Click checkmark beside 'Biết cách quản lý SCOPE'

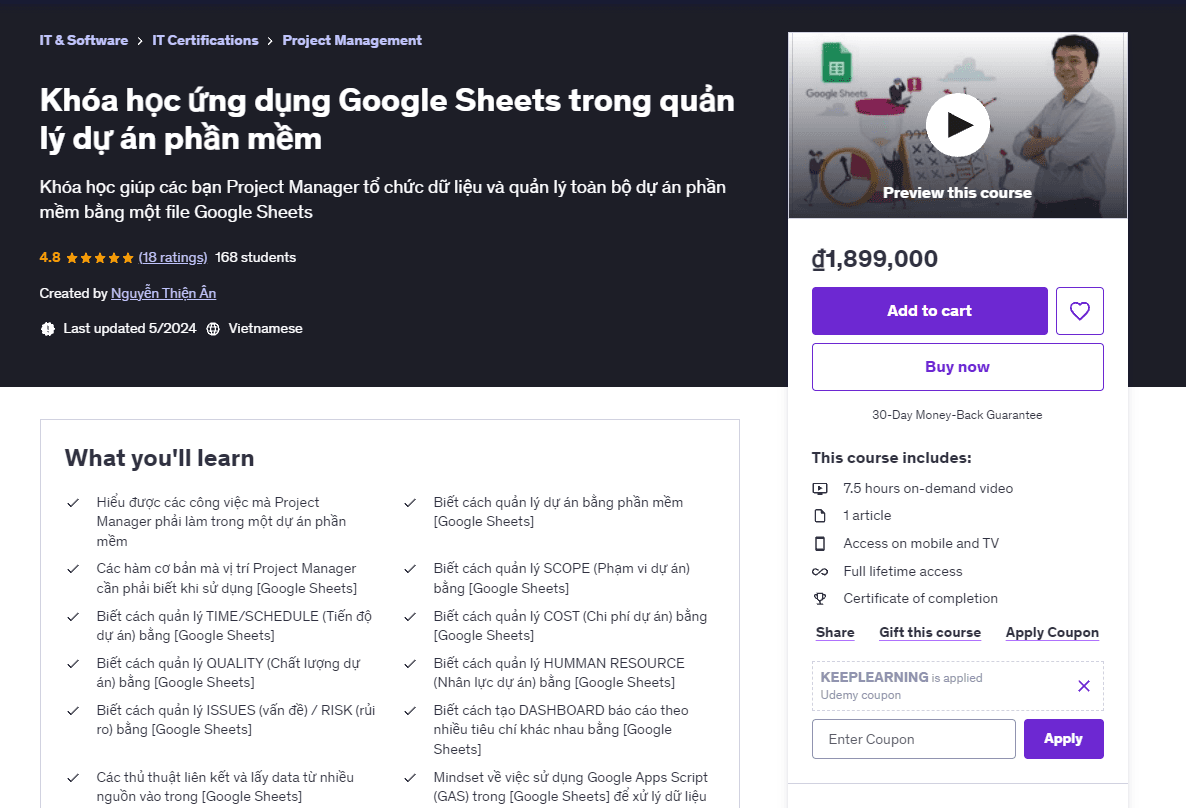pyautogui.click(x=410, y=569)
